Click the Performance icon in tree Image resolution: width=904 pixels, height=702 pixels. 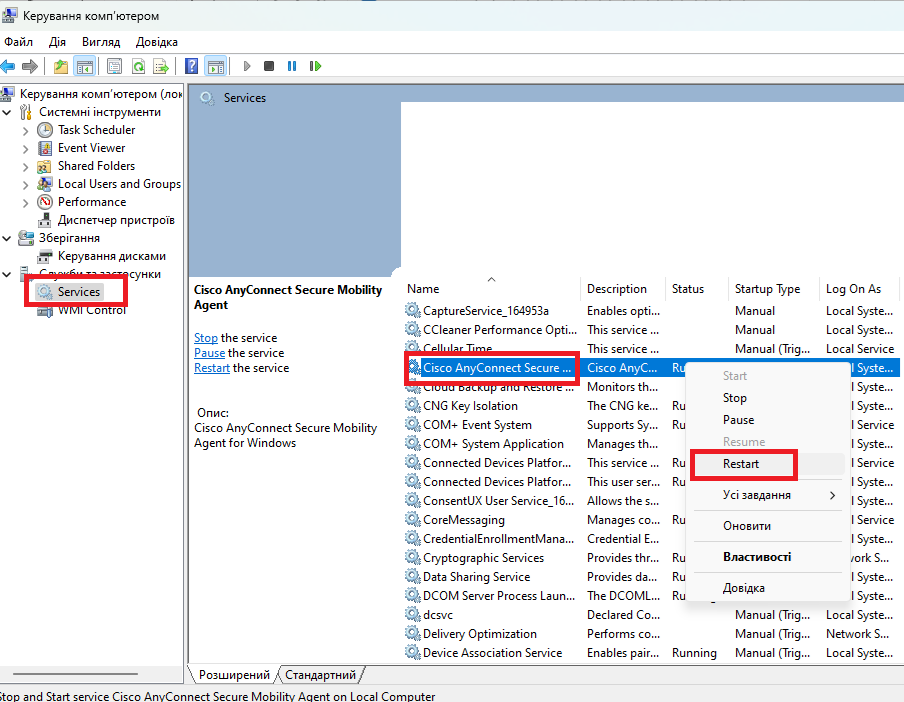45,202
